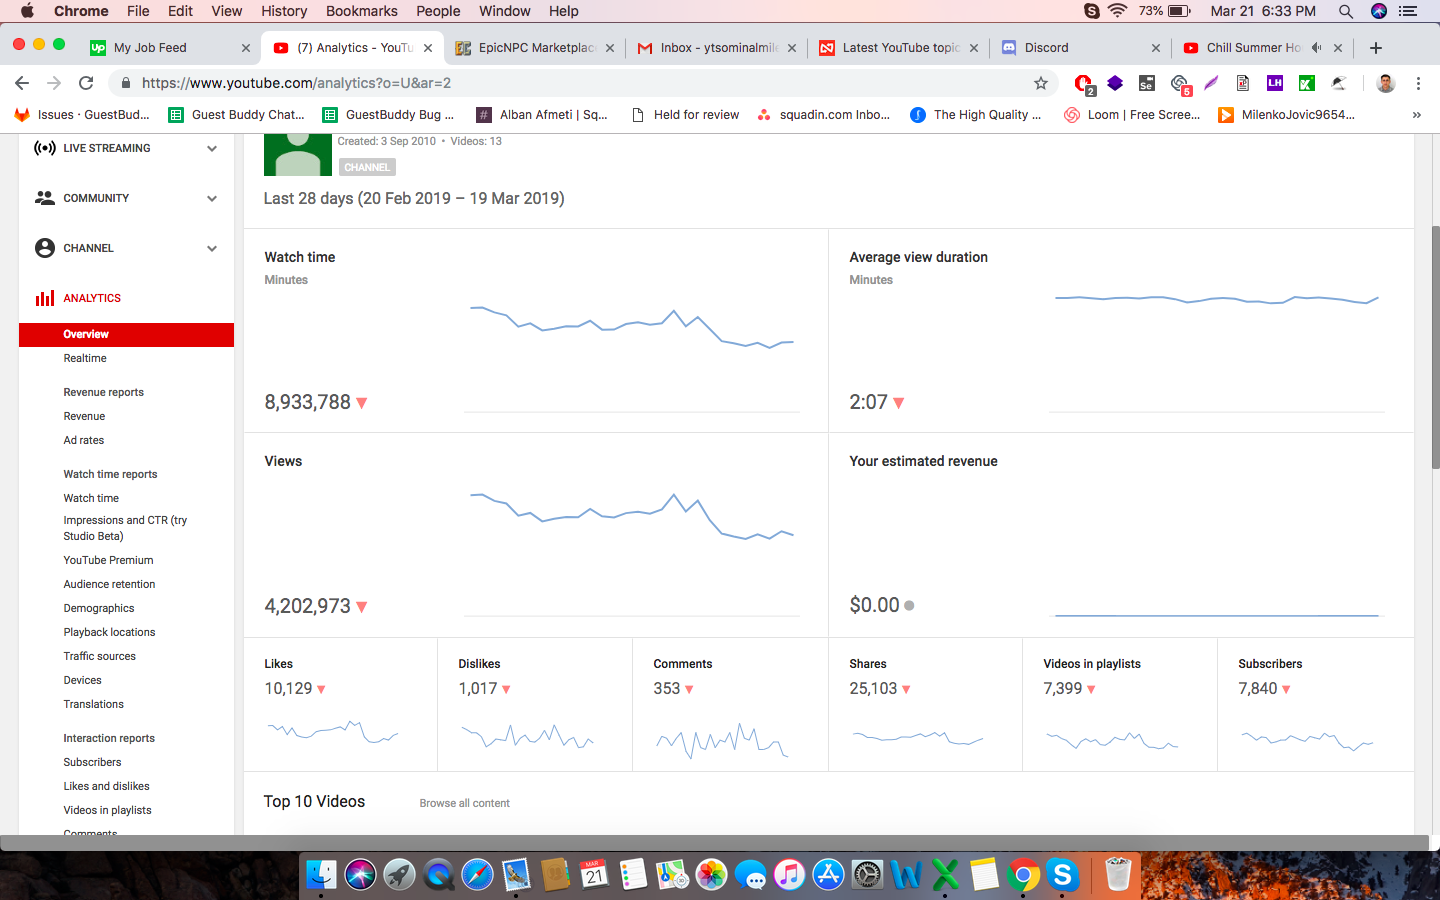The image size is (1440, 900).
Task: Open the Shares metric card
Action: click(925, 705)
